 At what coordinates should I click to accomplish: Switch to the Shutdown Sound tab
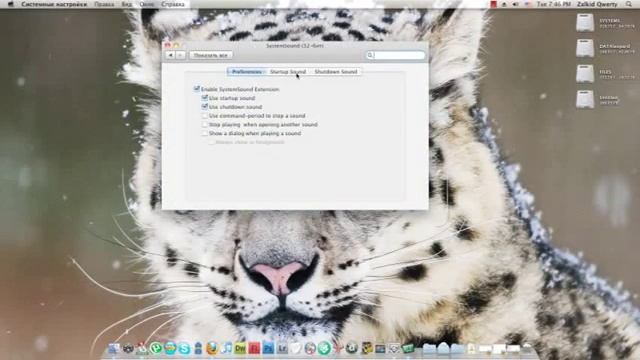pyautogui.click(x=336, y=71)
